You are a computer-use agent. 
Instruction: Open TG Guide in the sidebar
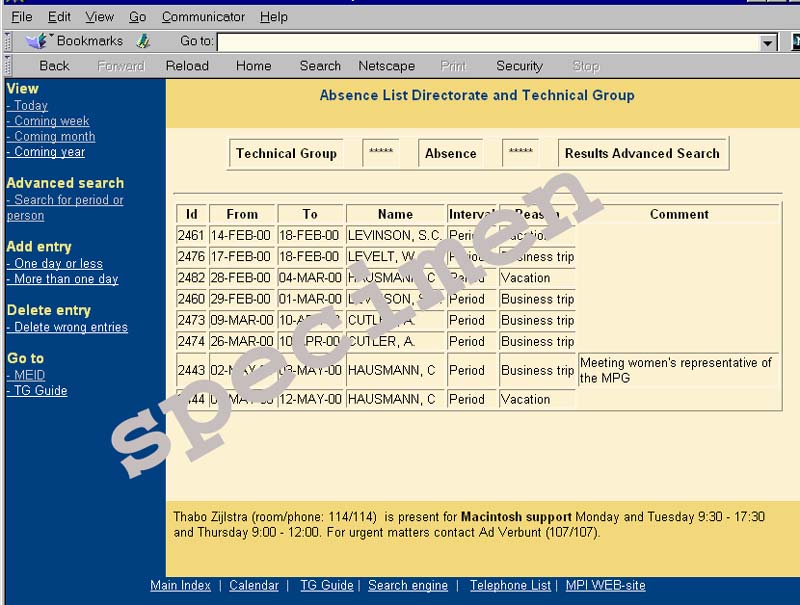pyautogui.click(x=37, y=391)
